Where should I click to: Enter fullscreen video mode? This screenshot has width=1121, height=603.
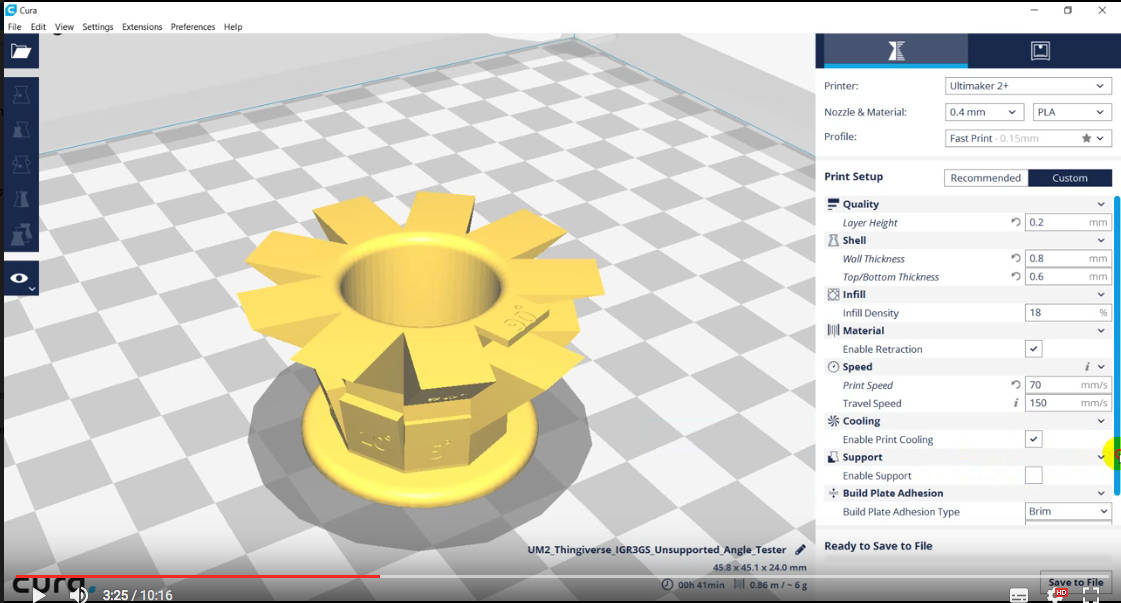[x=1091, y=594]
